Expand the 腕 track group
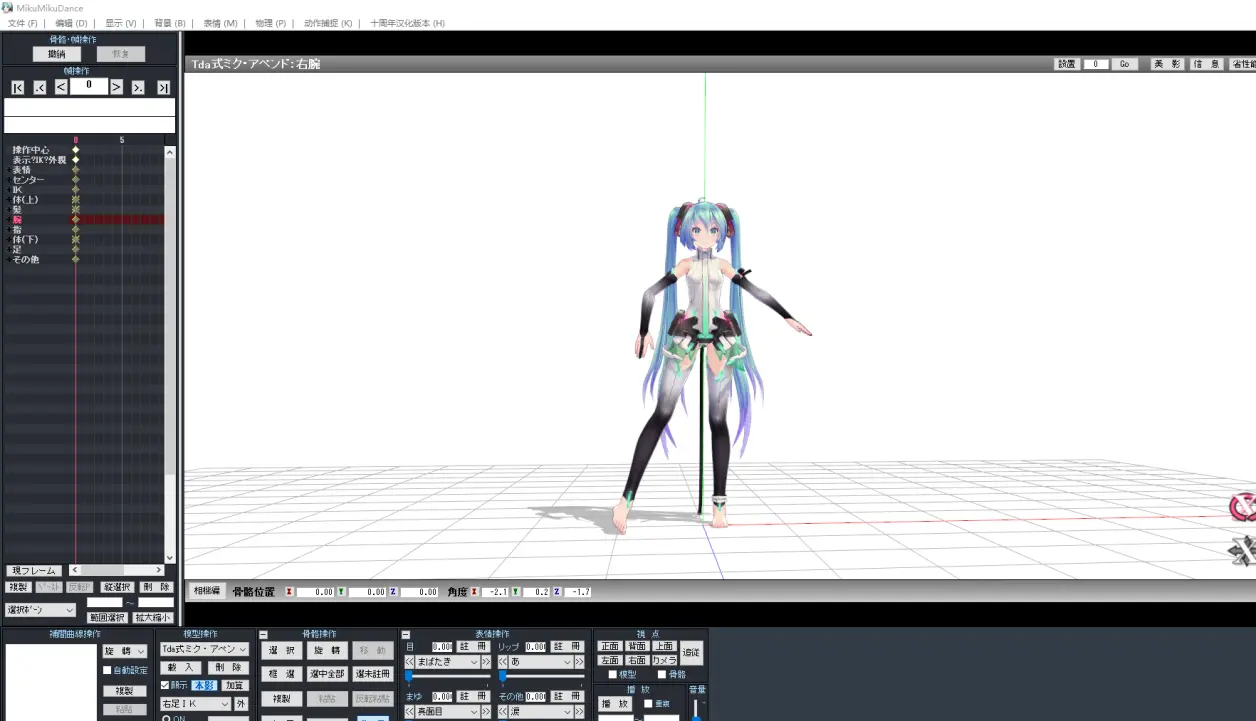 (x=9, y=220)
